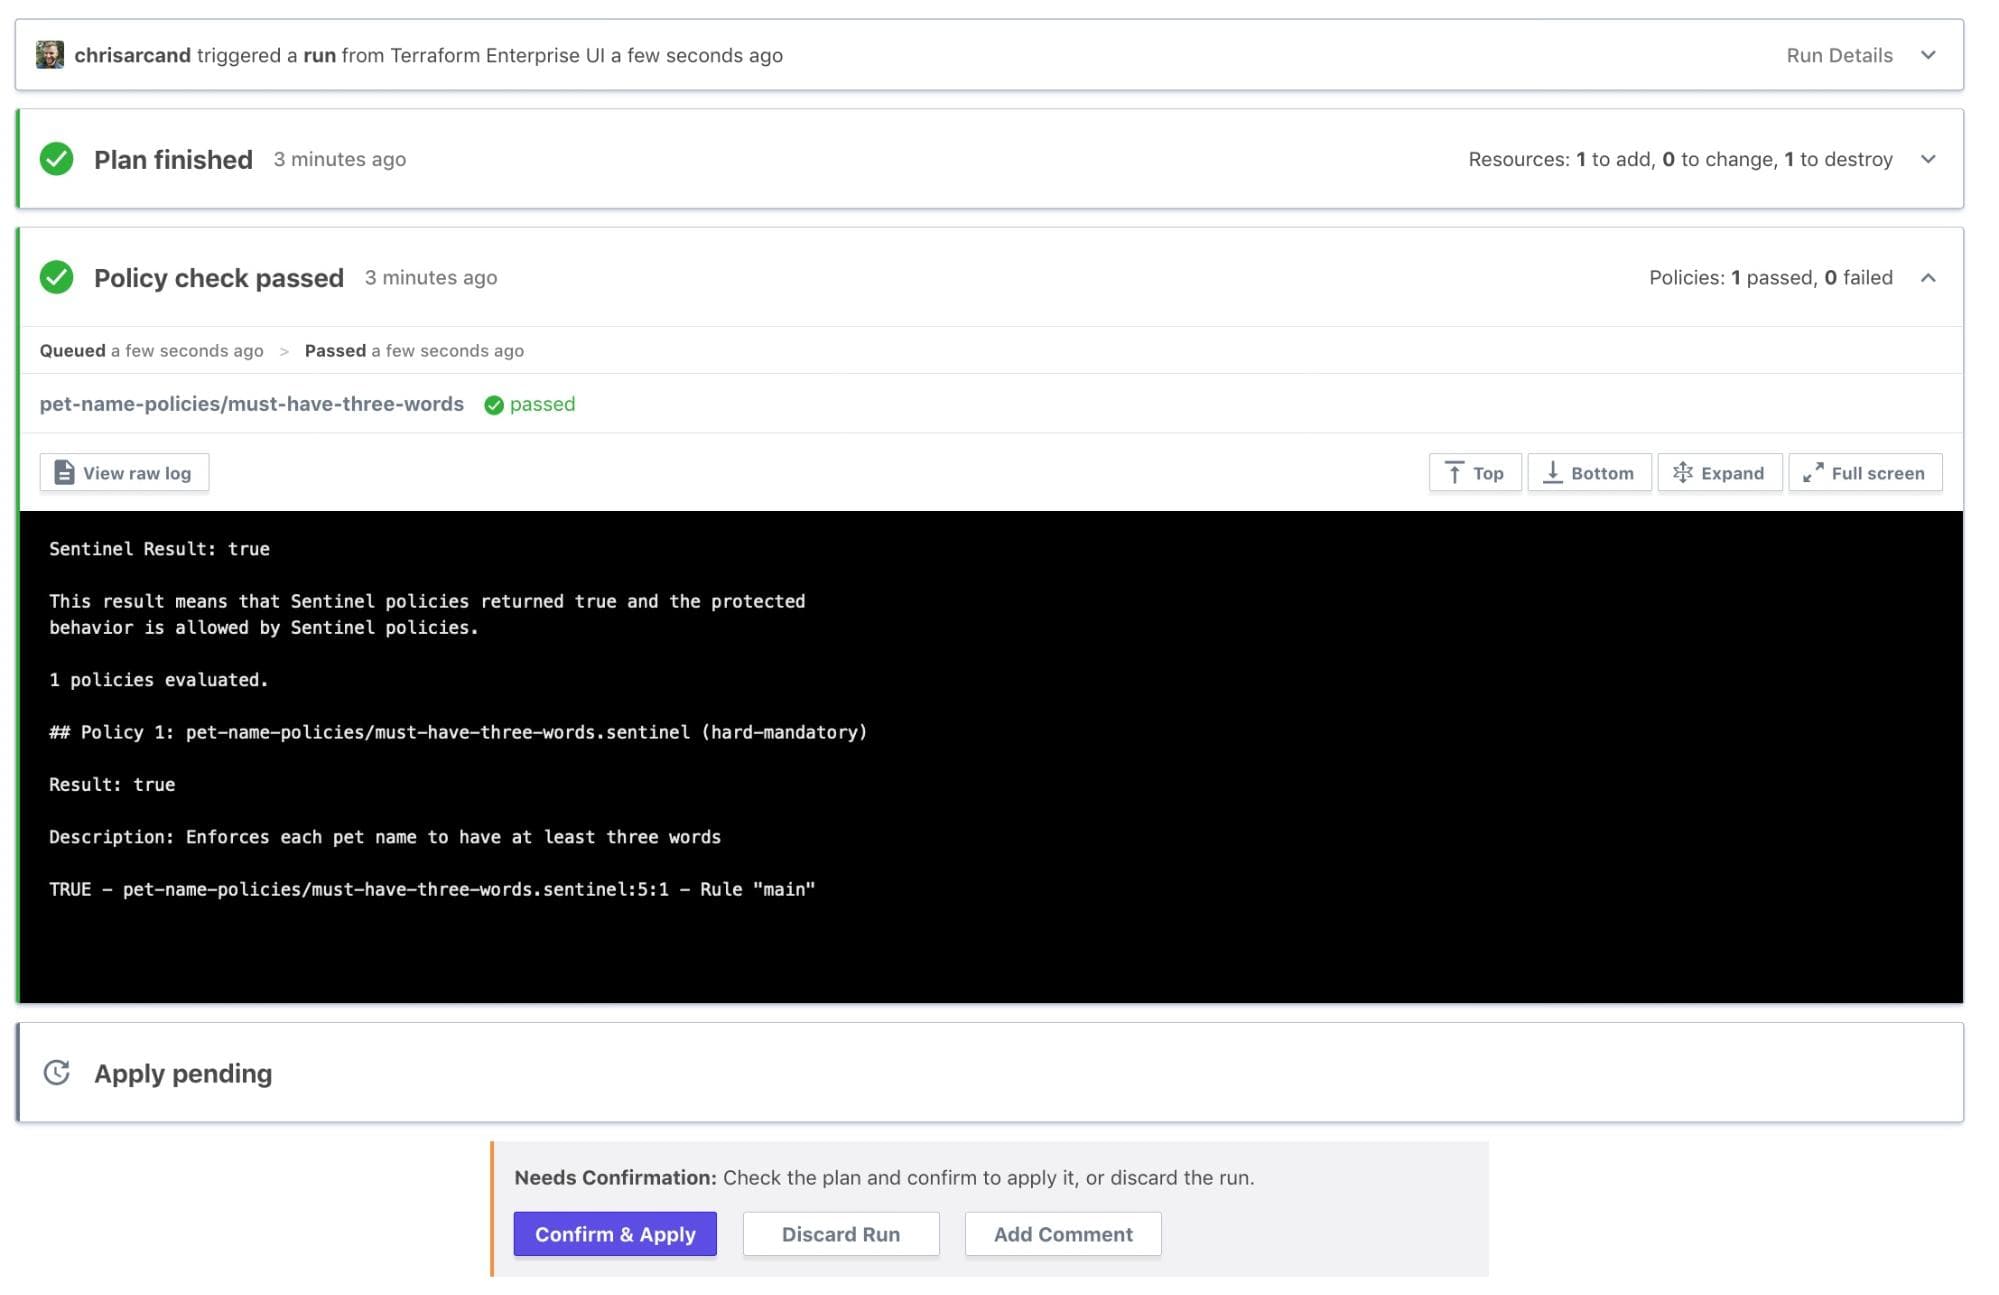The image size is (1999, 1295).
Task: Expand the Plan finished section chevron
Action: click(x=1928, y=159)
